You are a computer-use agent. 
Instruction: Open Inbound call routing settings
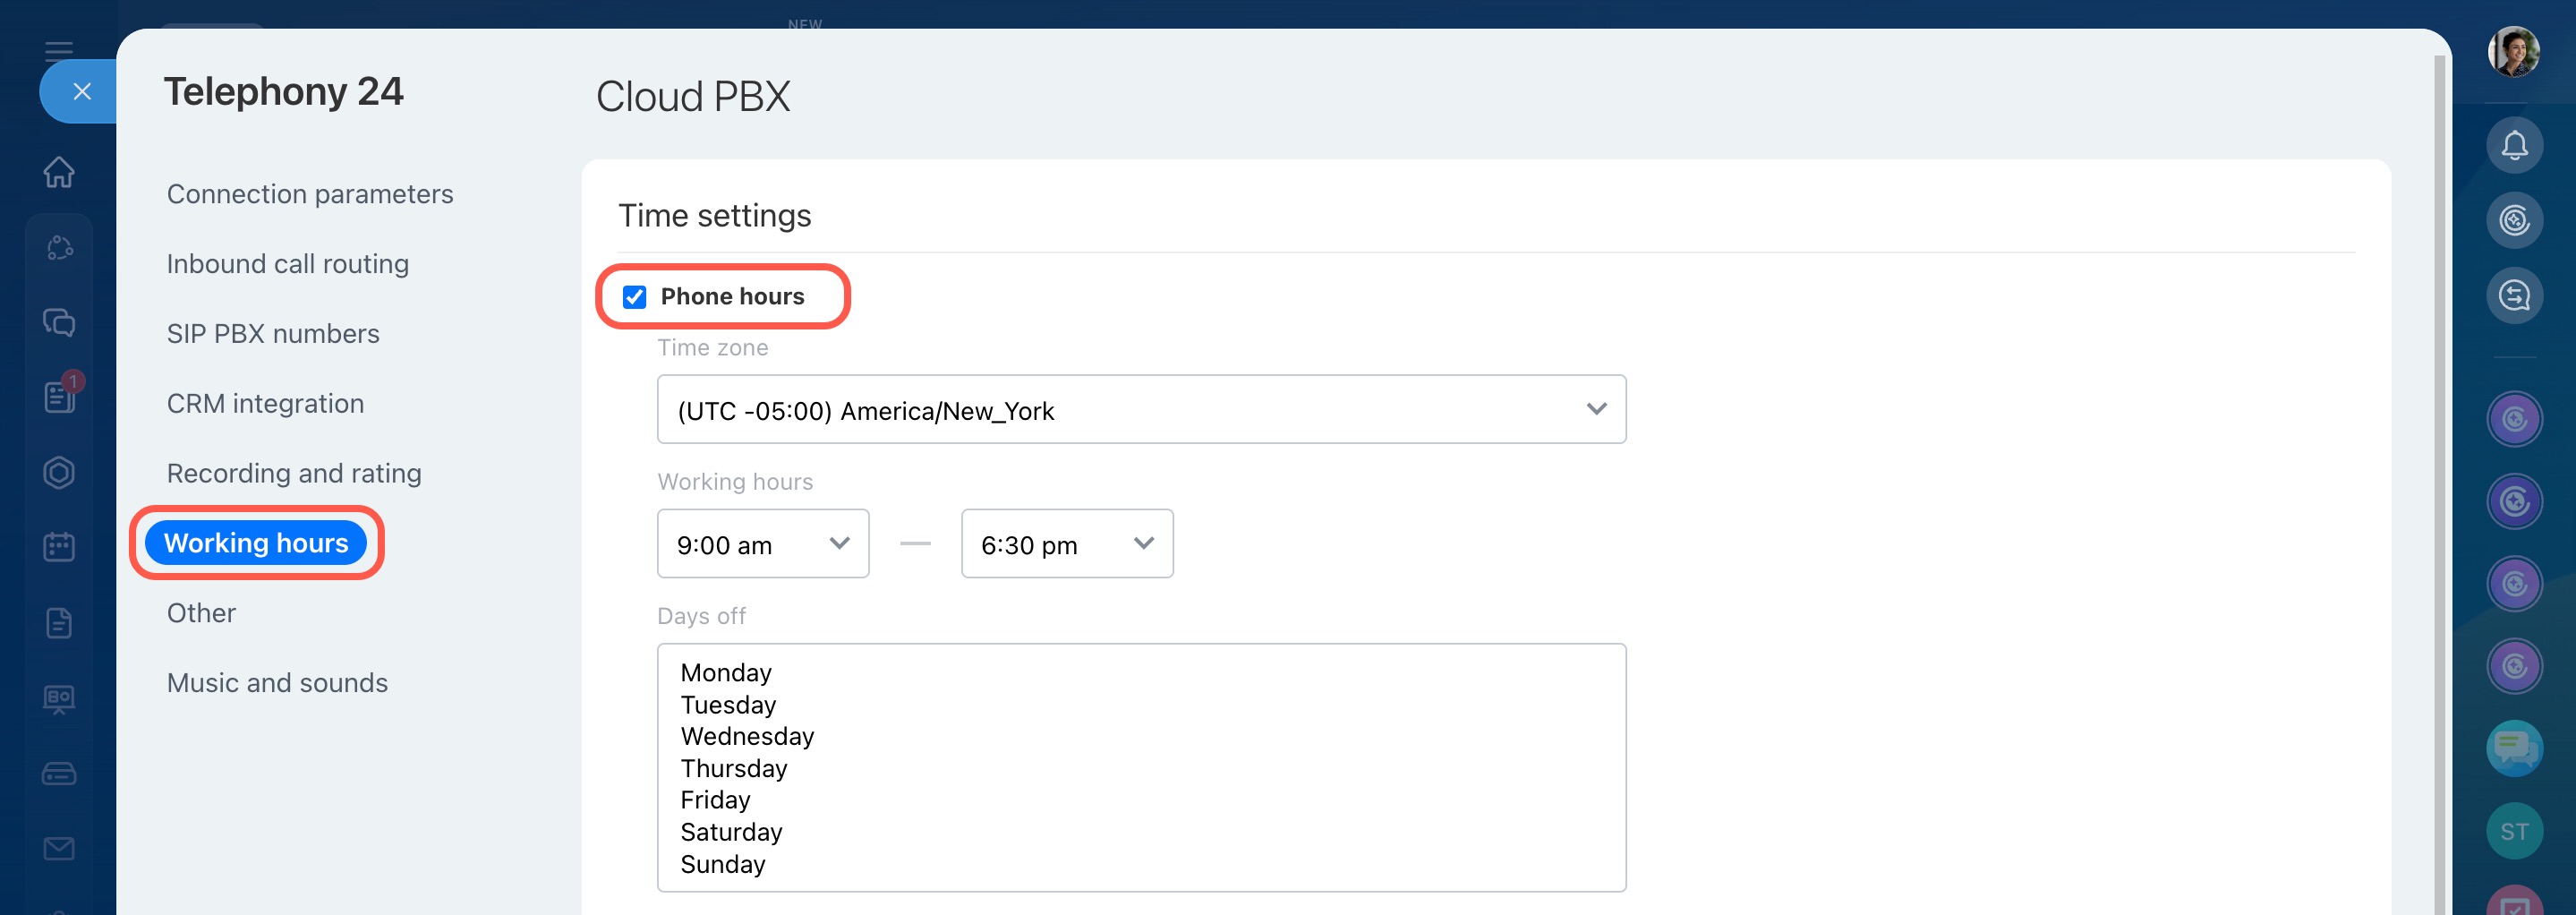click(x=288, y=264)
